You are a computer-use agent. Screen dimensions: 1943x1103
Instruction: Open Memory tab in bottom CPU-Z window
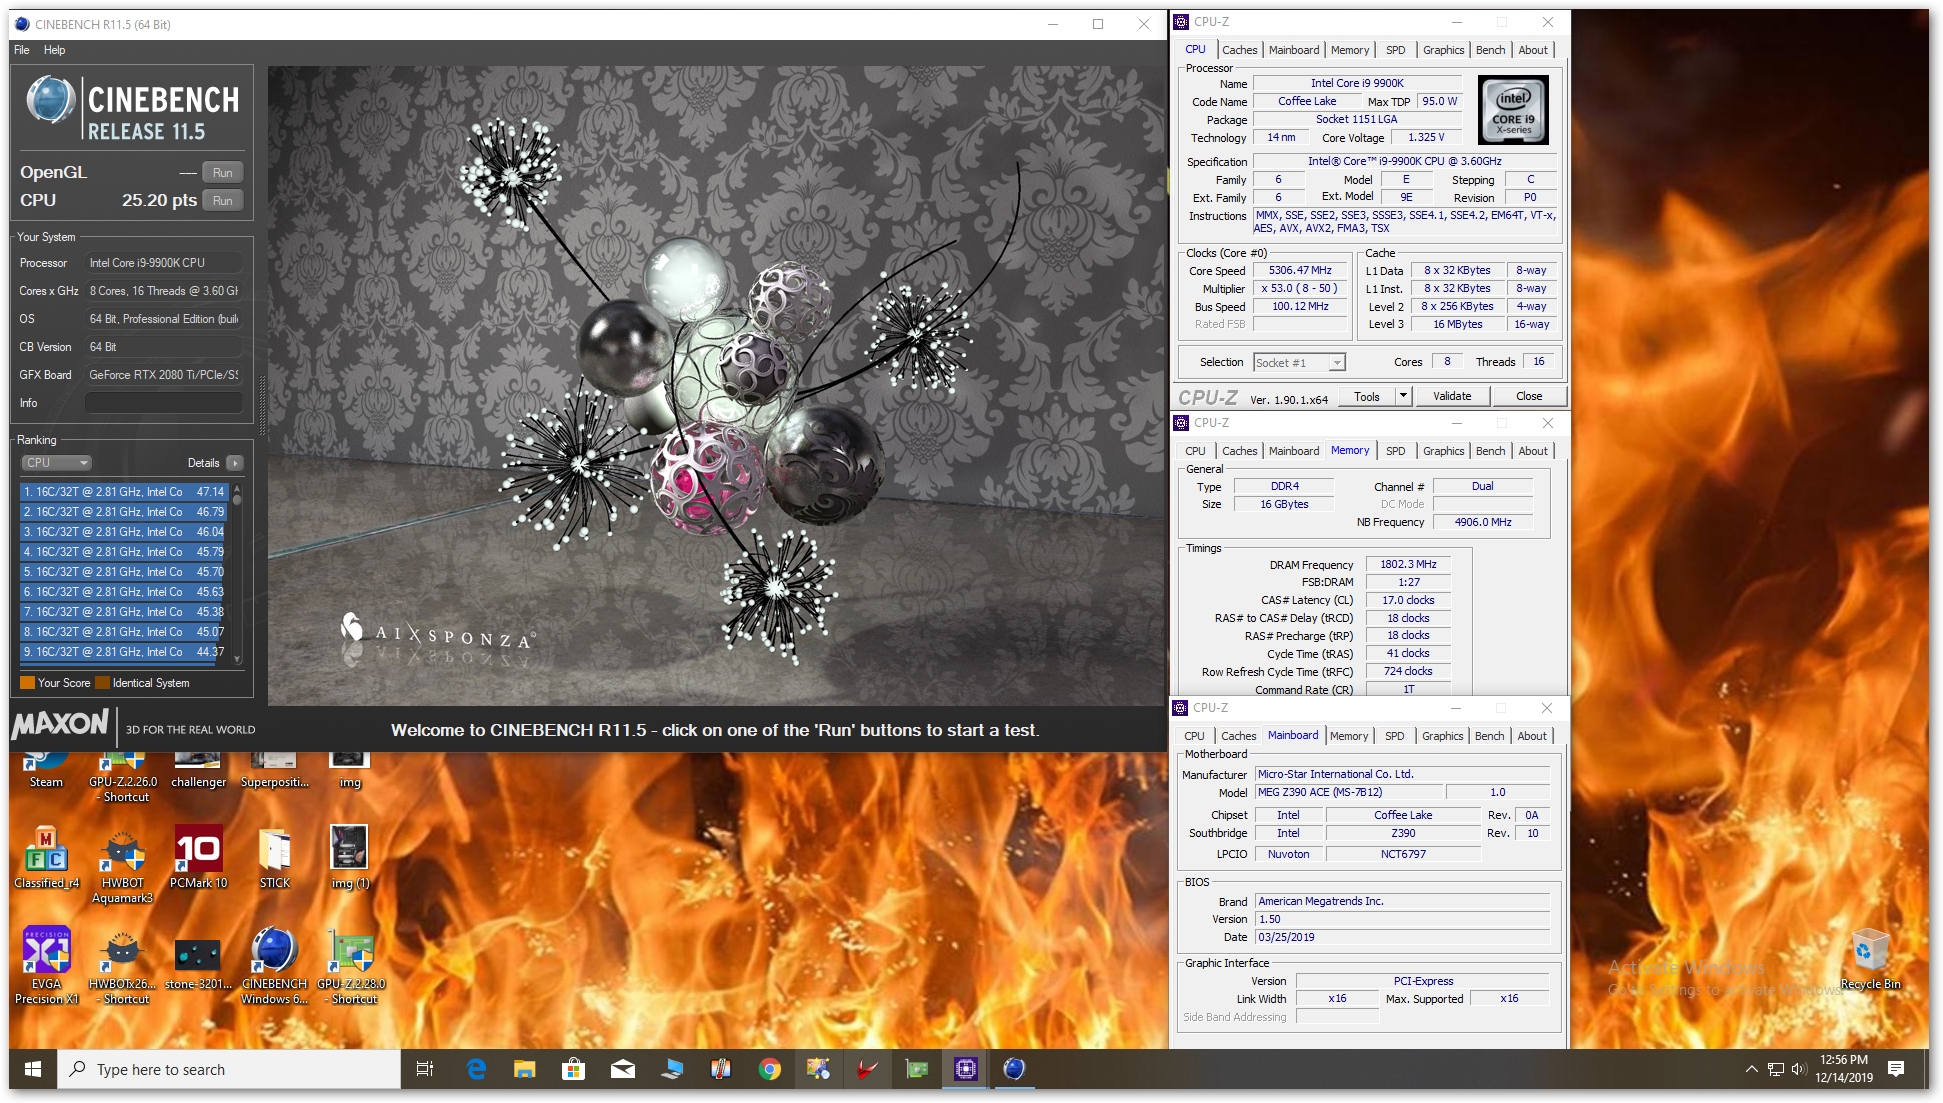click(x=1349, y=736)
